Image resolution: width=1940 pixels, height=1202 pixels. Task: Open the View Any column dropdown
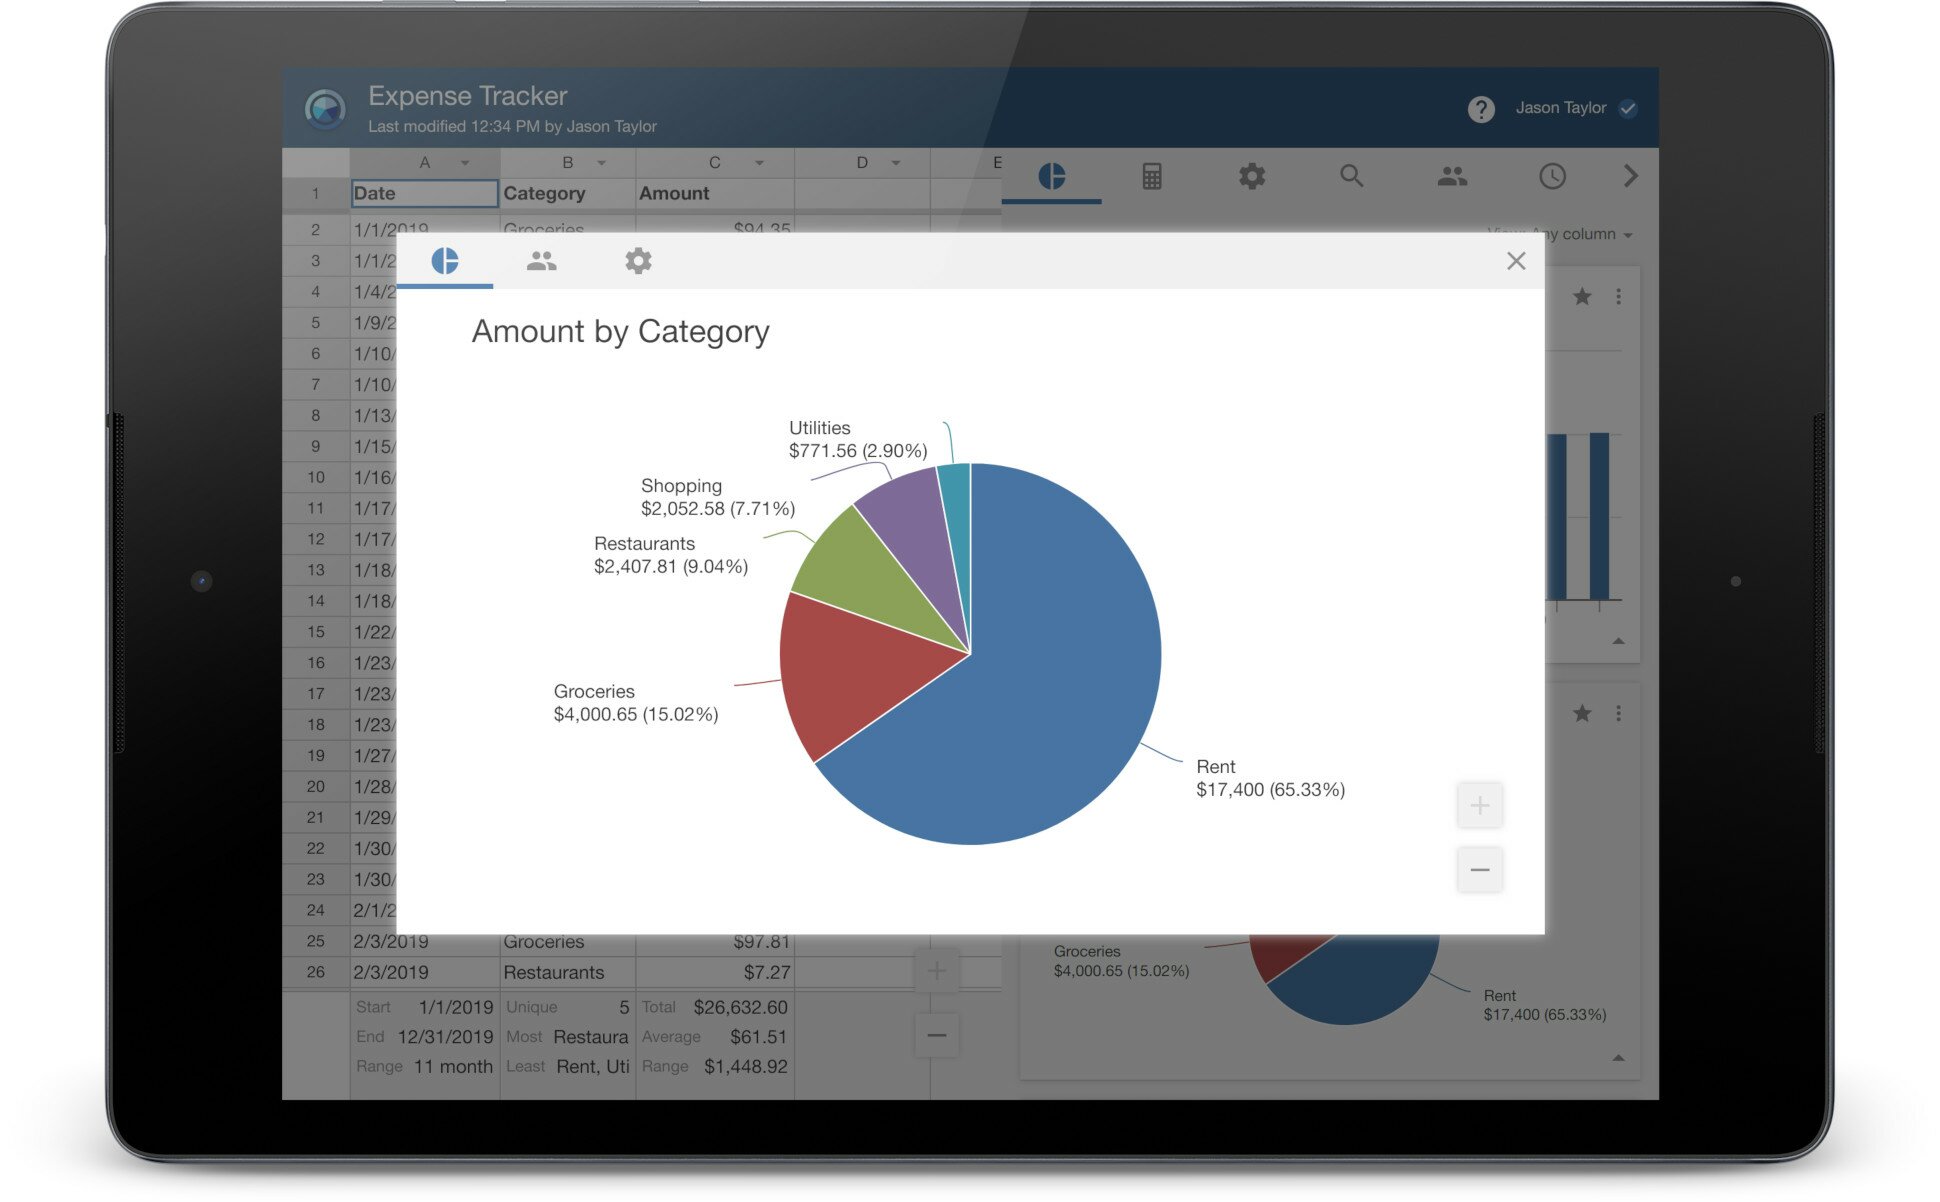click(1590, 234)
